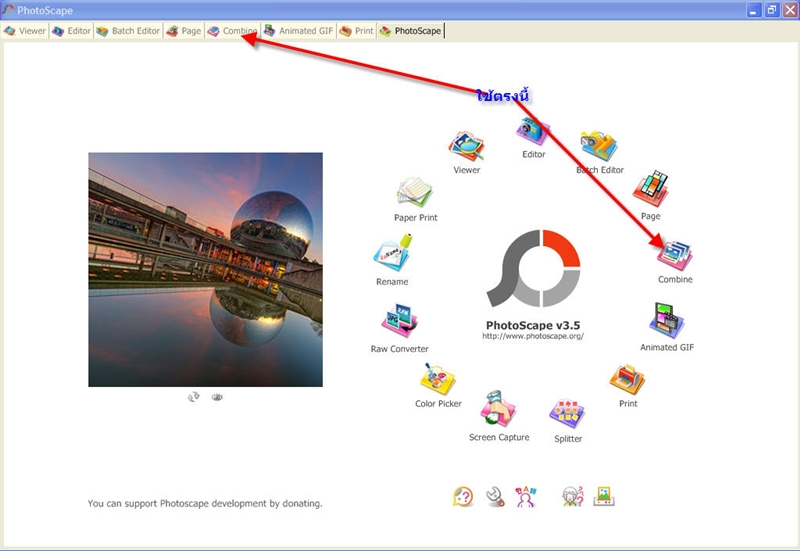Click the PhotoScape v3.5 title text

(x=533, y=325)
